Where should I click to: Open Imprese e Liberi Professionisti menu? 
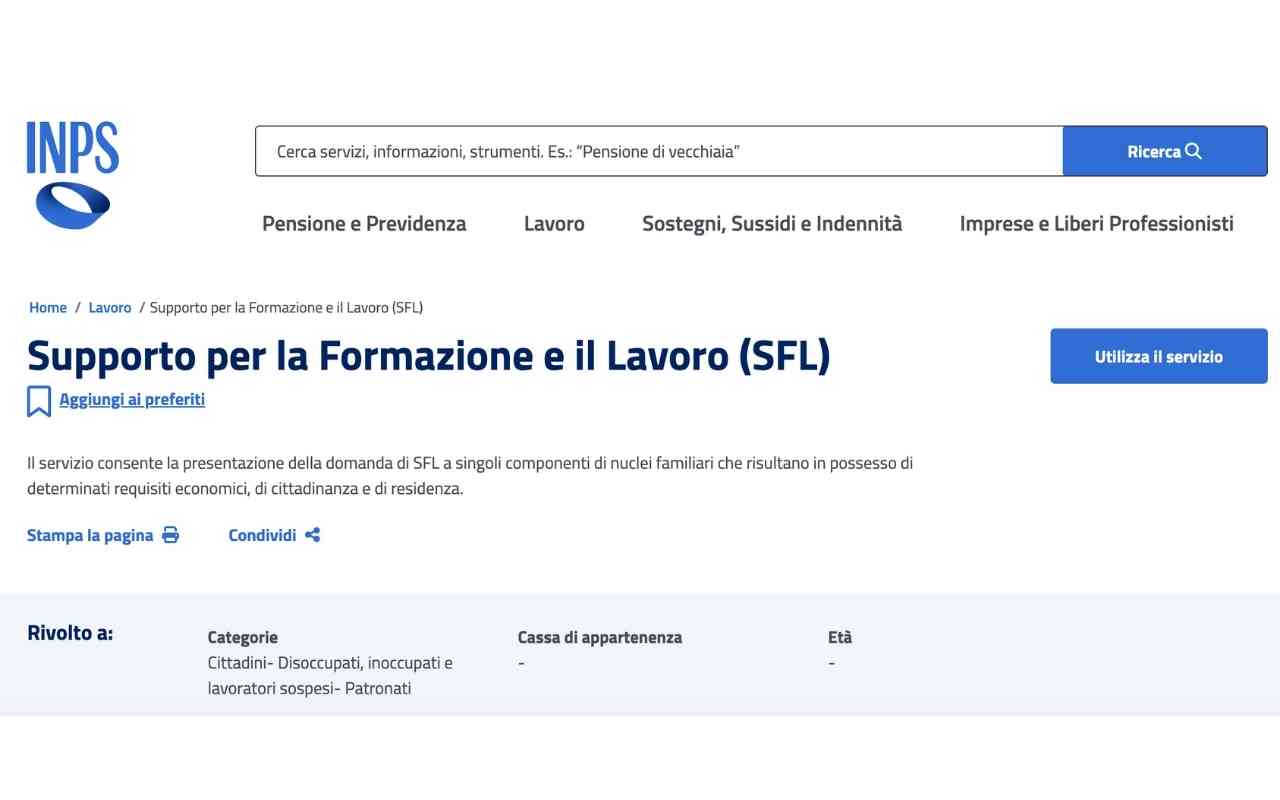click(1097, 224)
